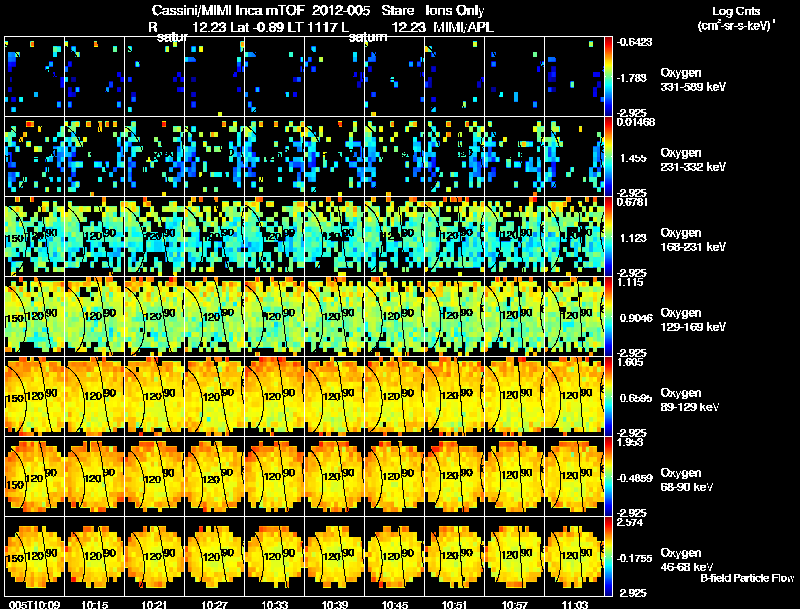Click the color bar beside Oxygen 331-589 keV
The image size is (800, 609).
608,77
